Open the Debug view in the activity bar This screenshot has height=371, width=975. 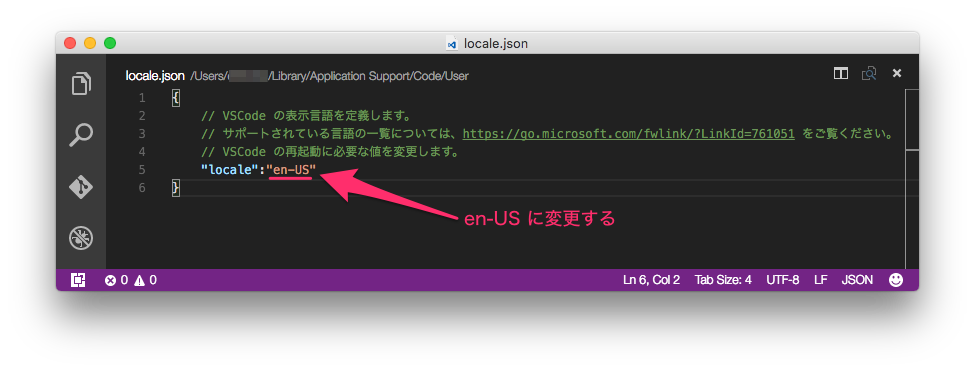pos(81,237)
